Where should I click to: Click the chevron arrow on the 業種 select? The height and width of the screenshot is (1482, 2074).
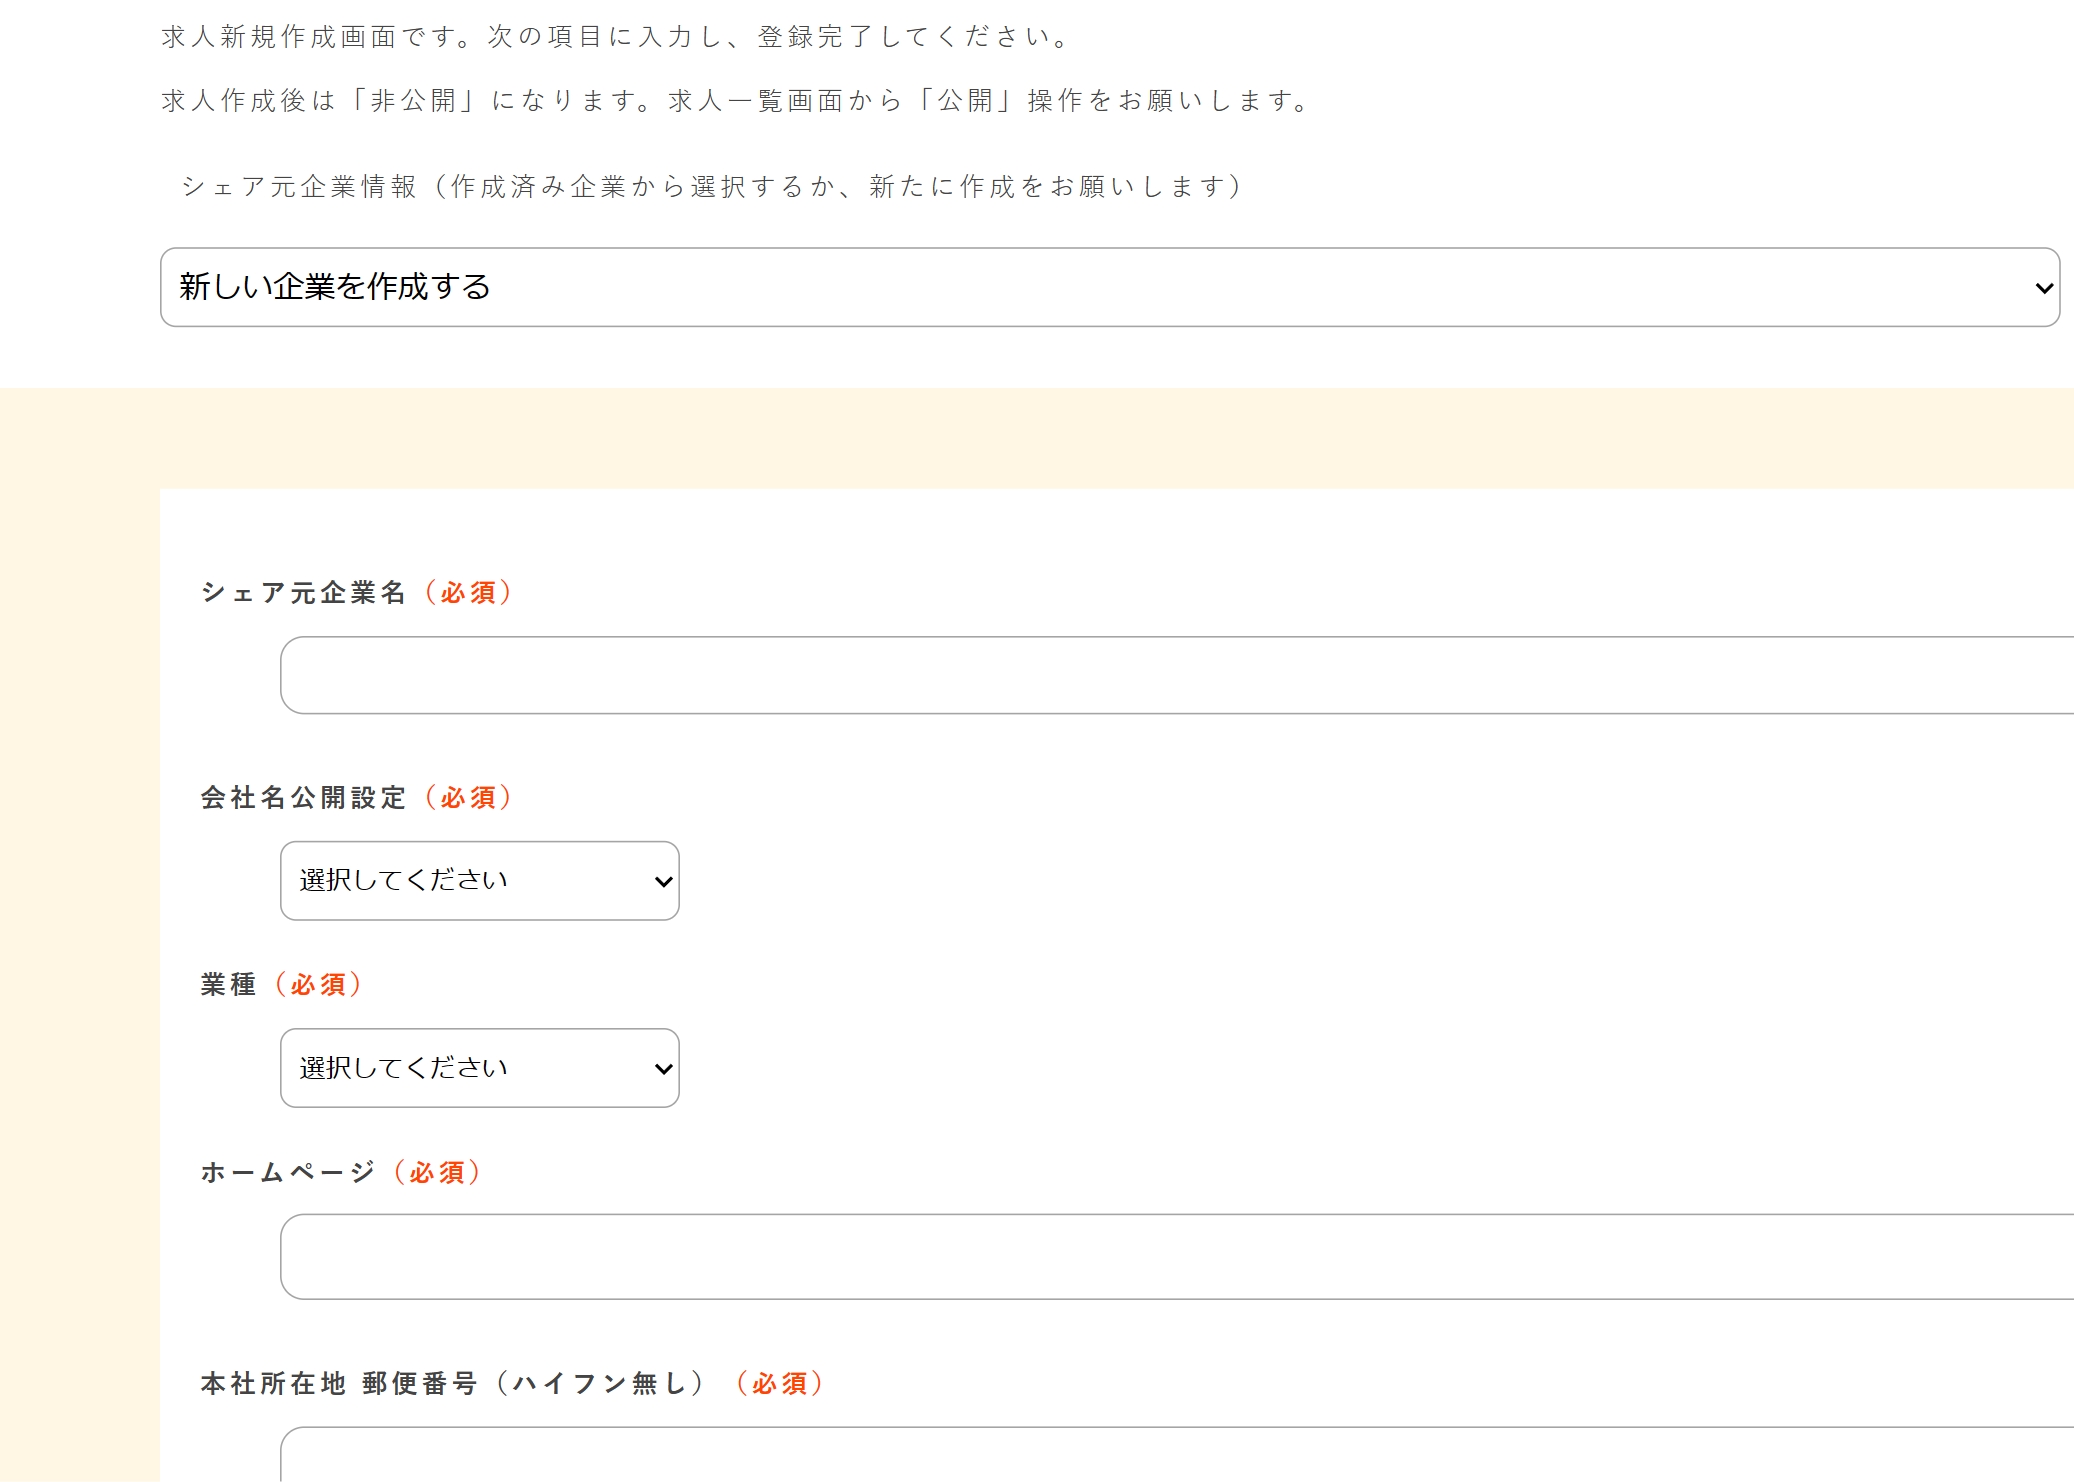tap(662, 1068)
